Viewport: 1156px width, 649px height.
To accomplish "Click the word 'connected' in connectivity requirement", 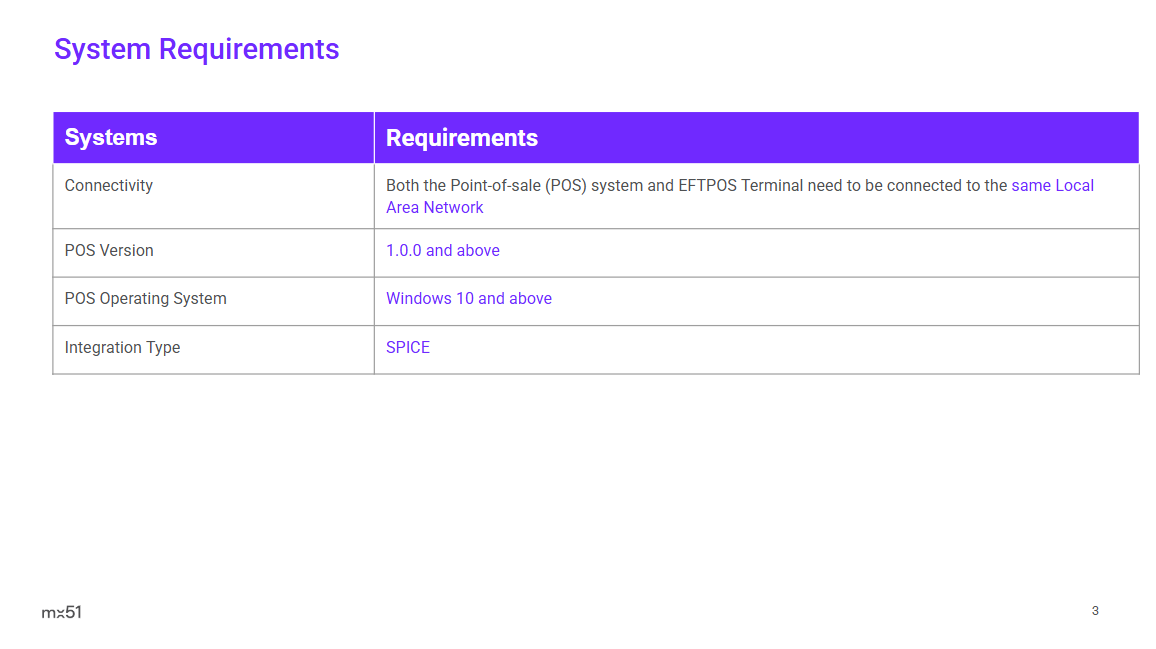I will (927, 186).
